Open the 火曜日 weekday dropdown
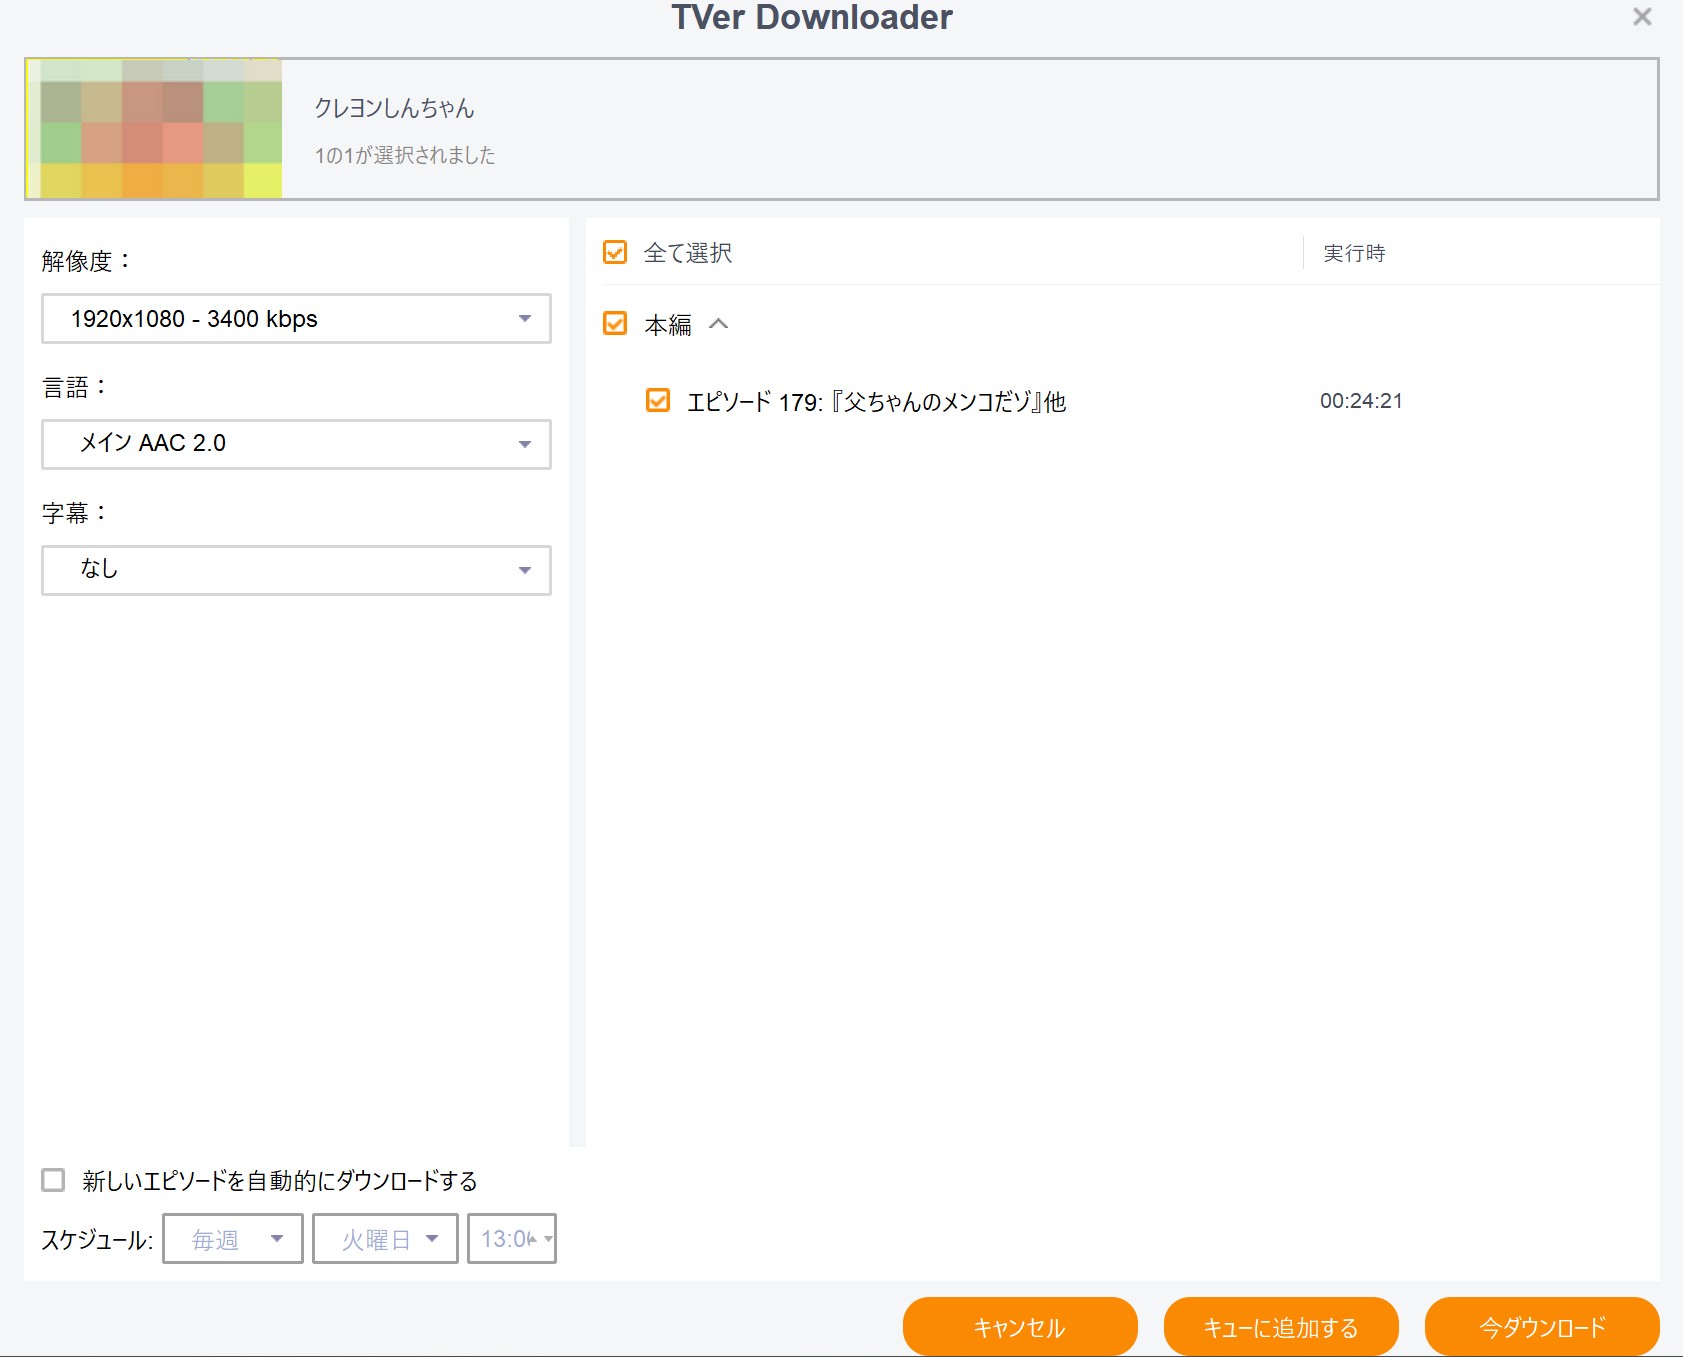Image resolution: width=1683 pixels, height=1357 pixels. (385, 1239)
